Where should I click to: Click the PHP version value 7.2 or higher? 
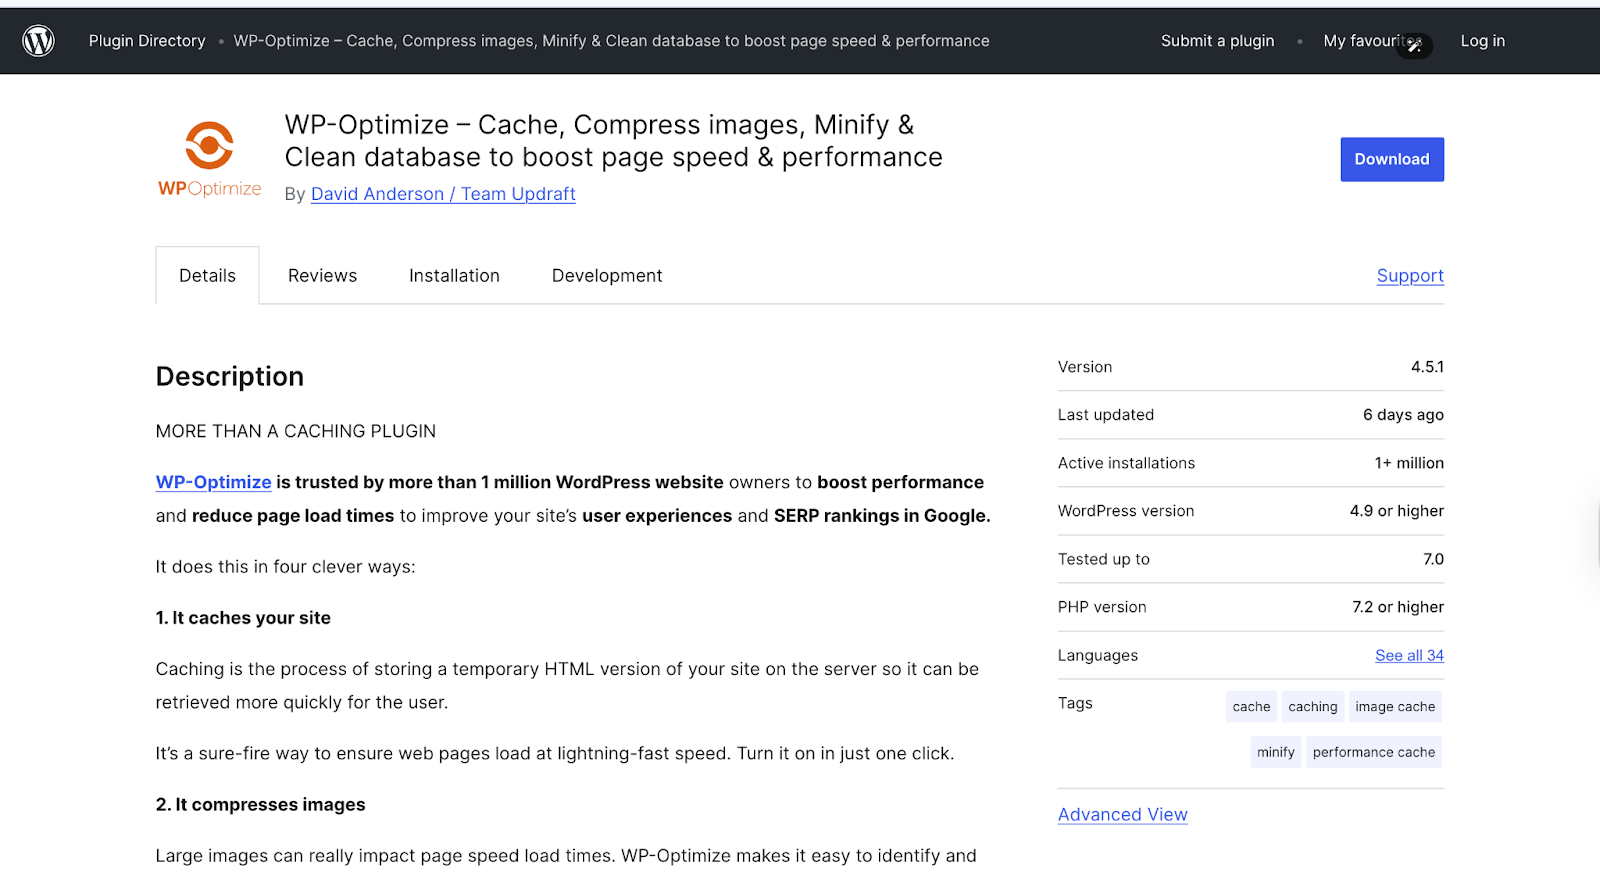click(x=1397, y=607)
